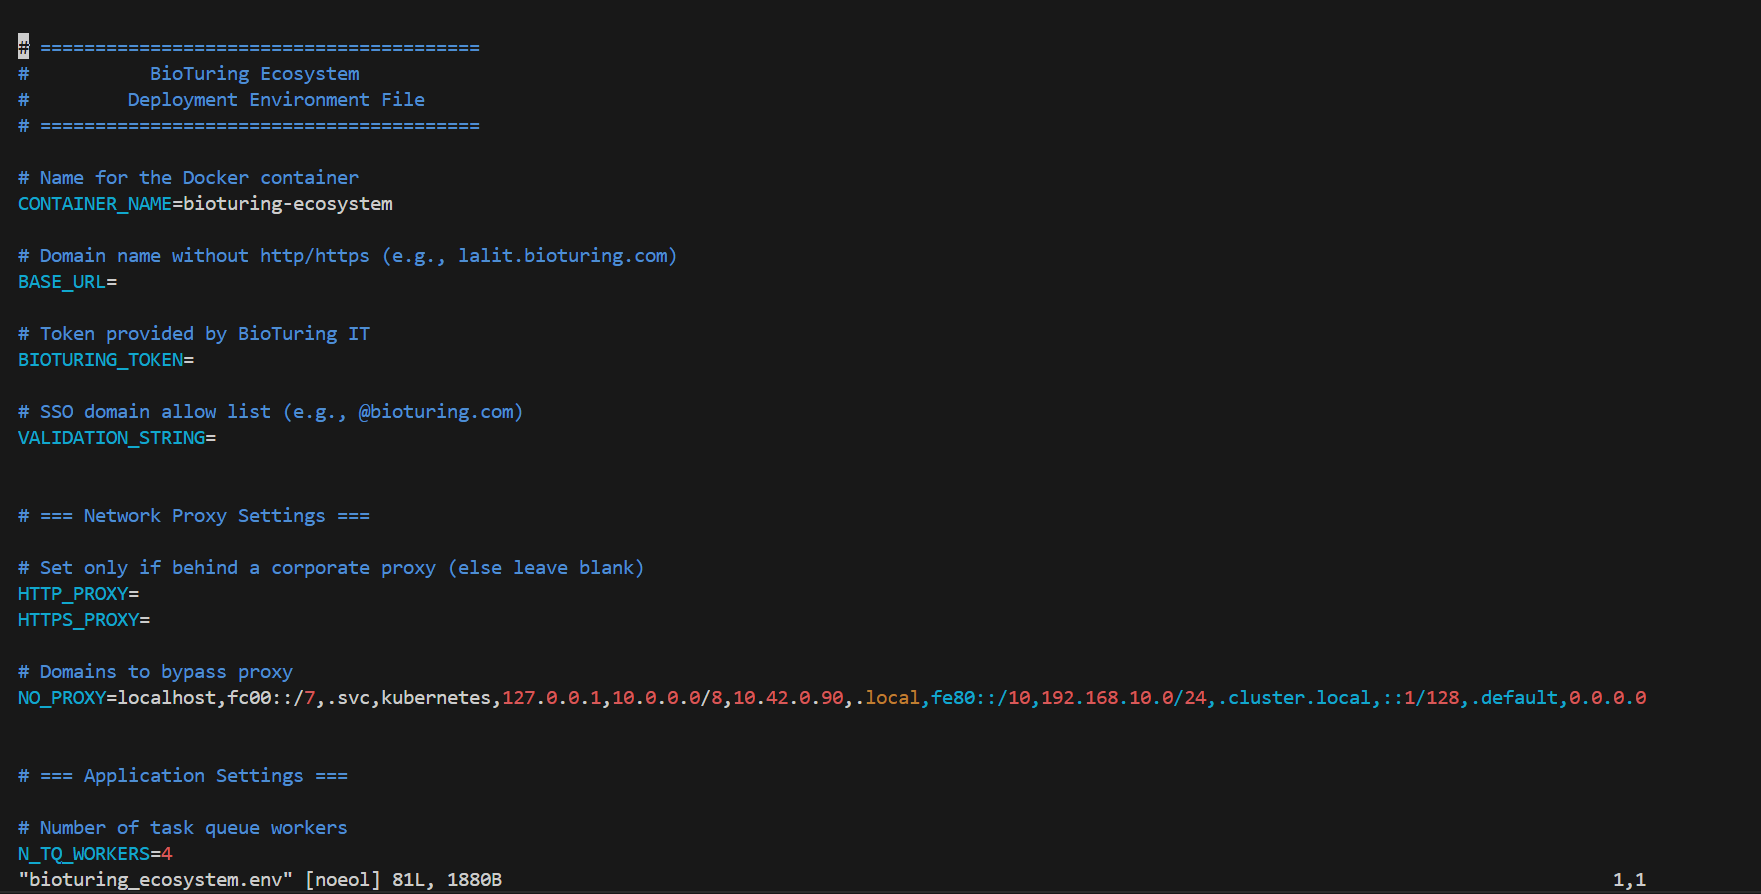Click the N_TQ_WORKERS value 4
The image size is (1761, 894).
pos(167,854)
